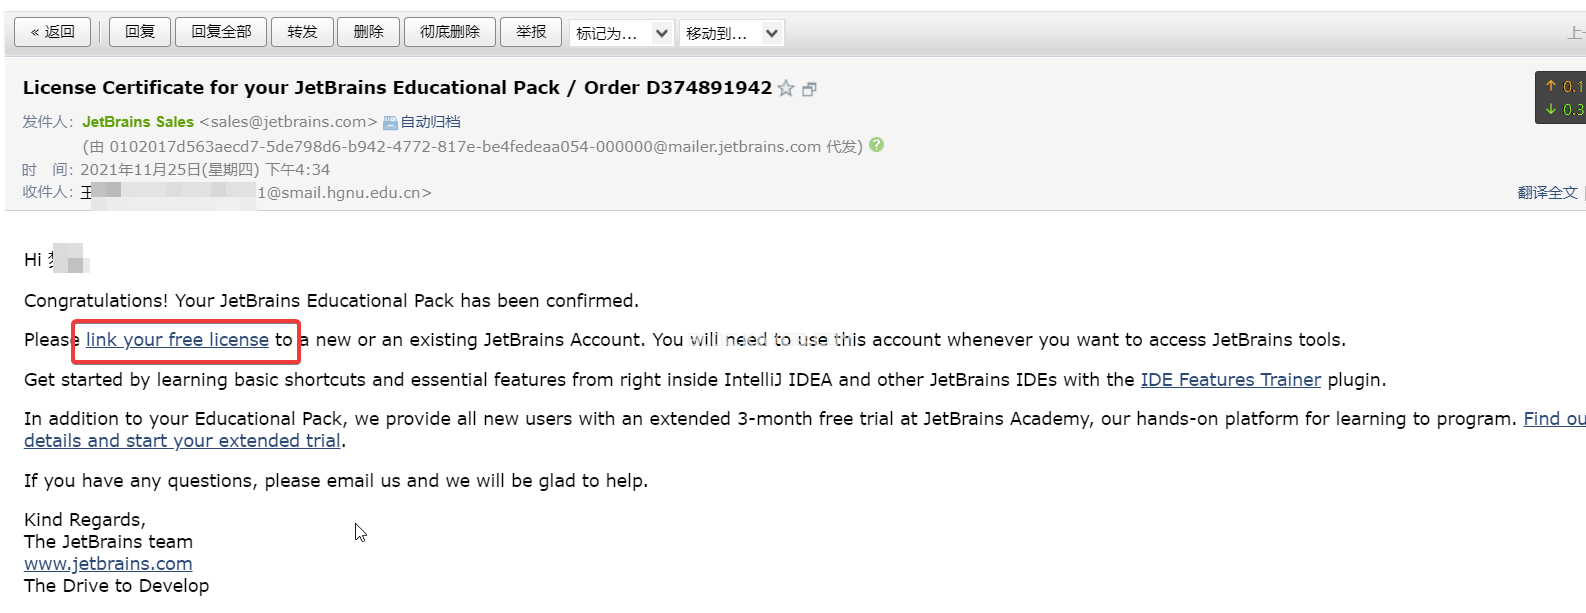This screenshot has width=1586, height=613.
Task: Click the mailer.jetbrains.com 代发 address text
Action: [x=472, y=147]
